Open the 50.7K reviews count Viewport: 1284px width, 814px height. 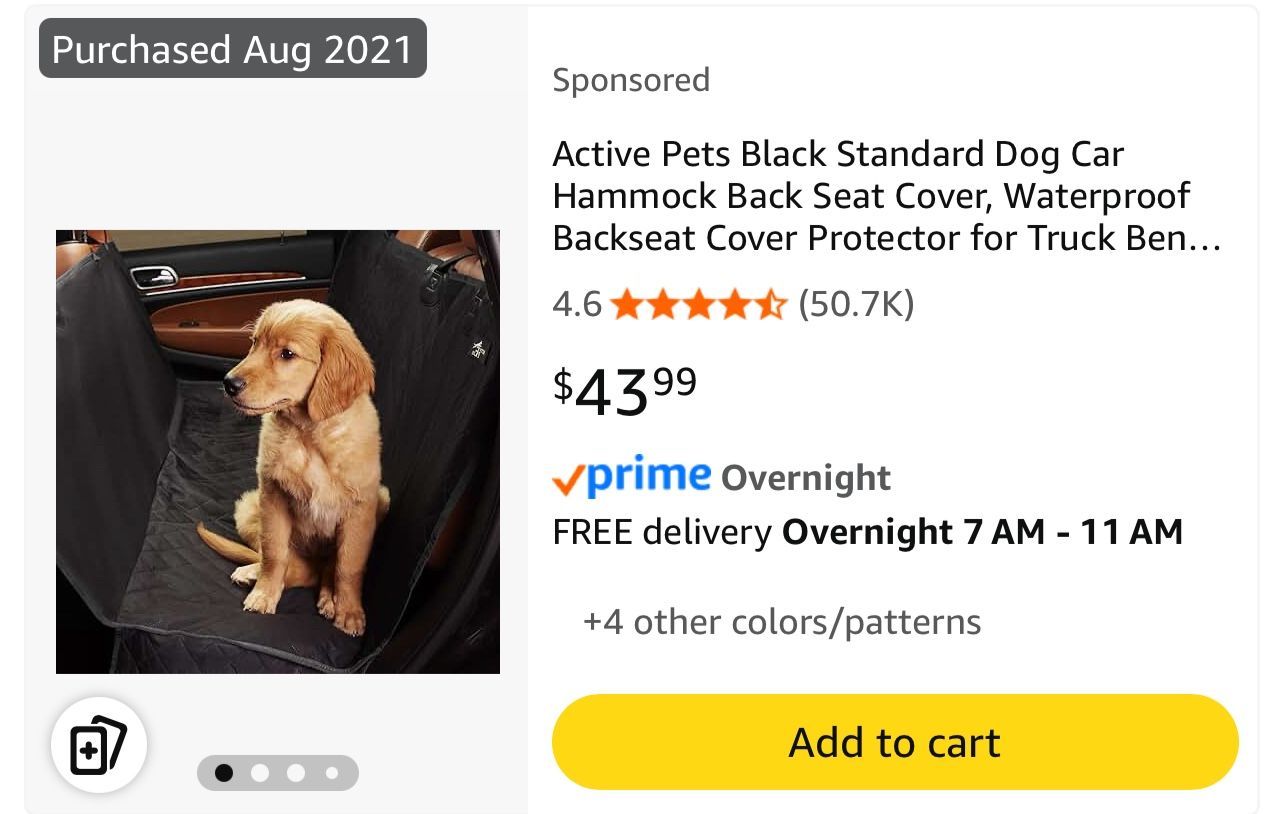[x=856, y=303]
